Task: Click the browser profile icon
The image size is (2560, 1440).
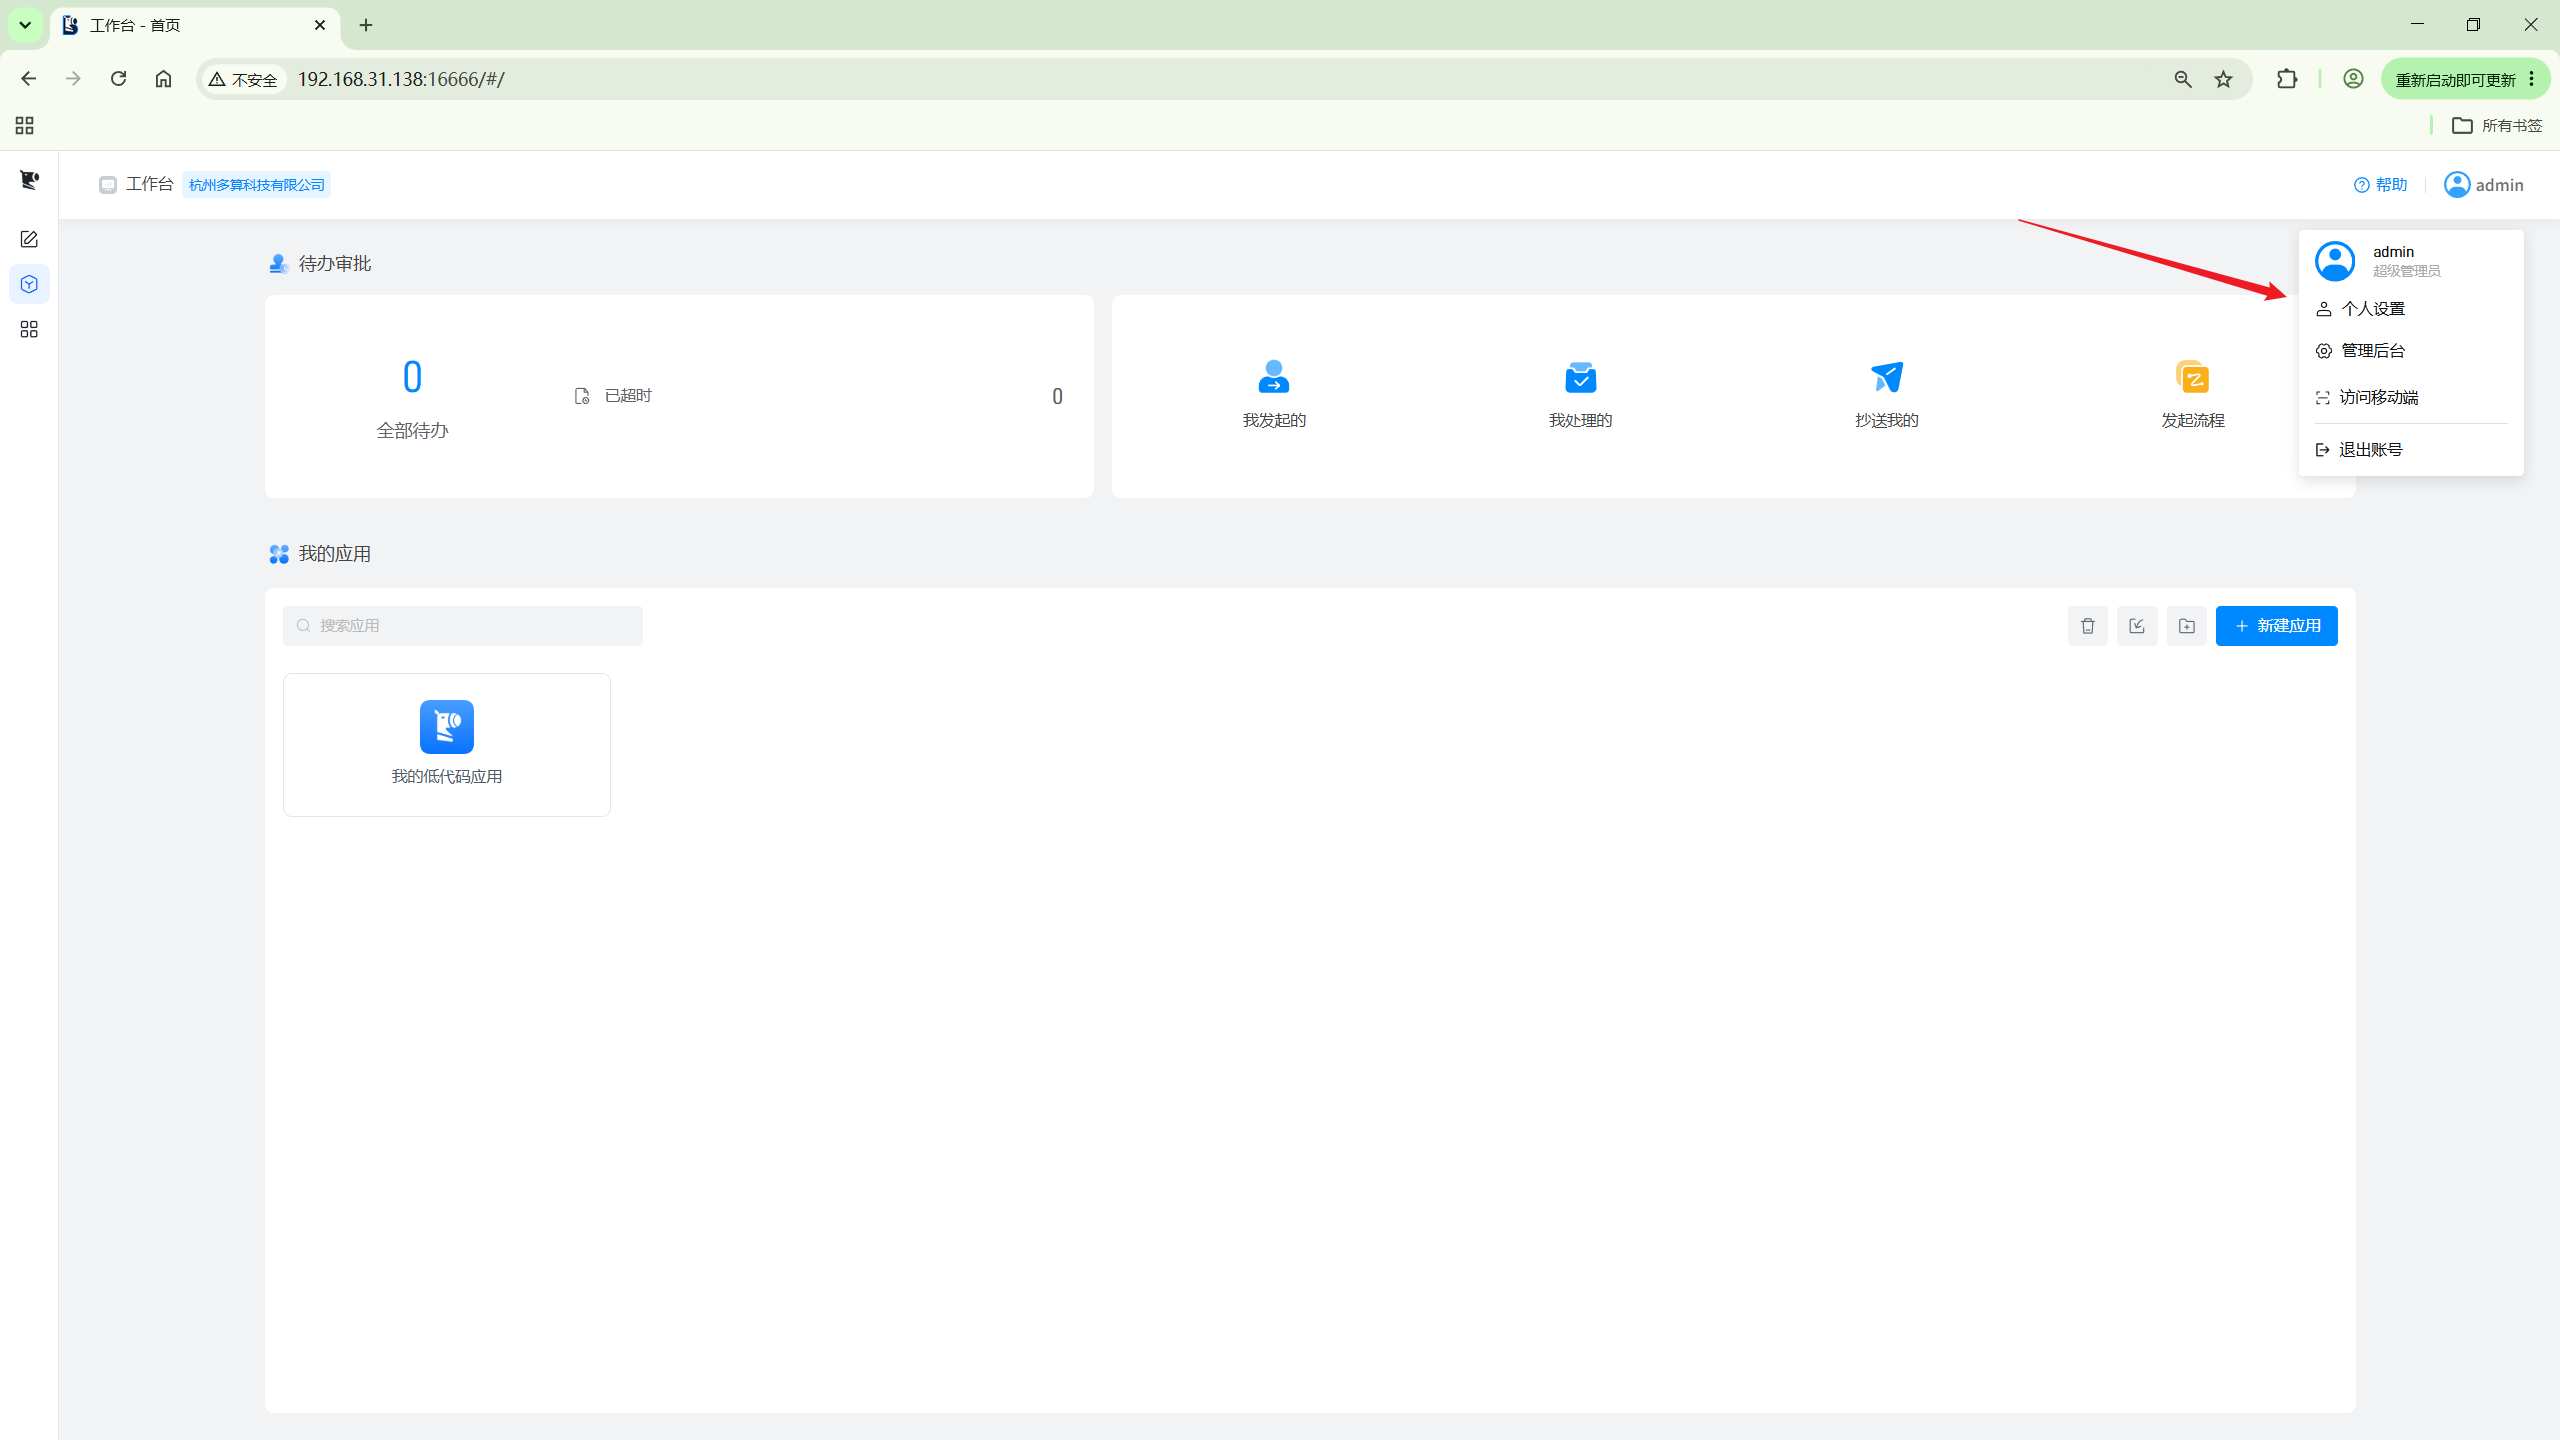Action: coord(2353,79)
